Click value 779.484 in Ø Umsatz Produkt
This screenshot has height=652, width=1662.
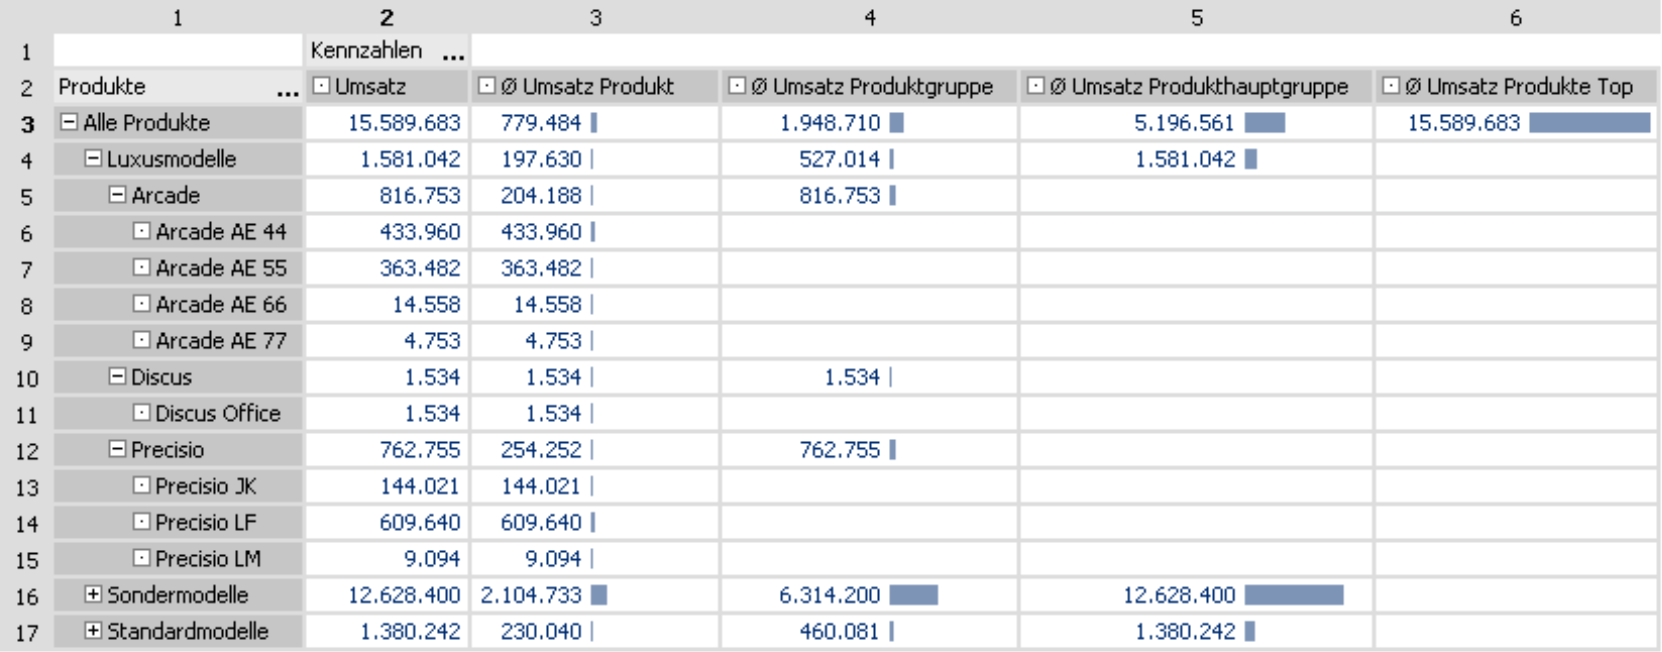click(x=541, y=122)
